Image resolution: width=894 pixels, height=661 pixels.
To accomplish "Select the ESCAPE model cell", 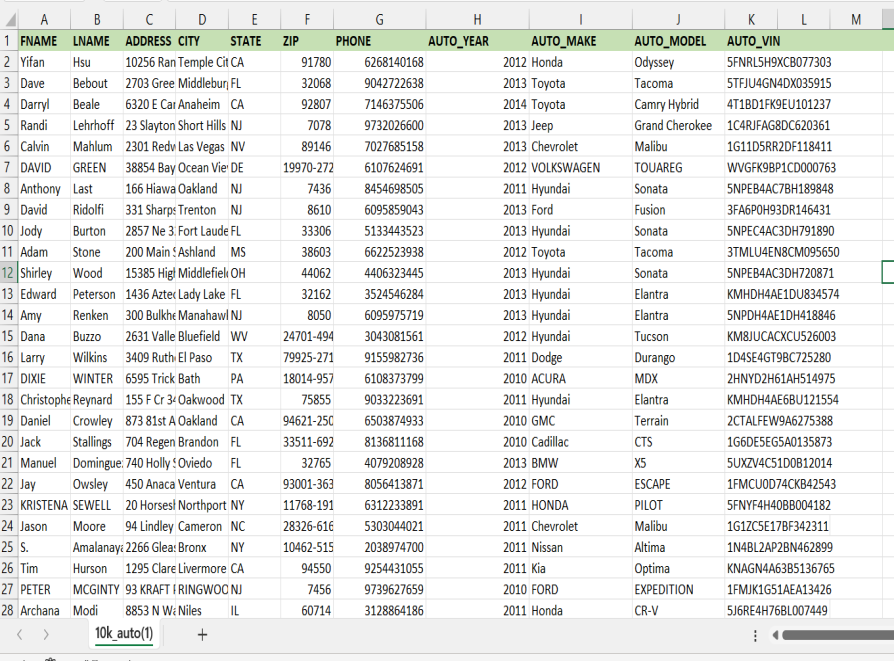I will pos(678,484).
